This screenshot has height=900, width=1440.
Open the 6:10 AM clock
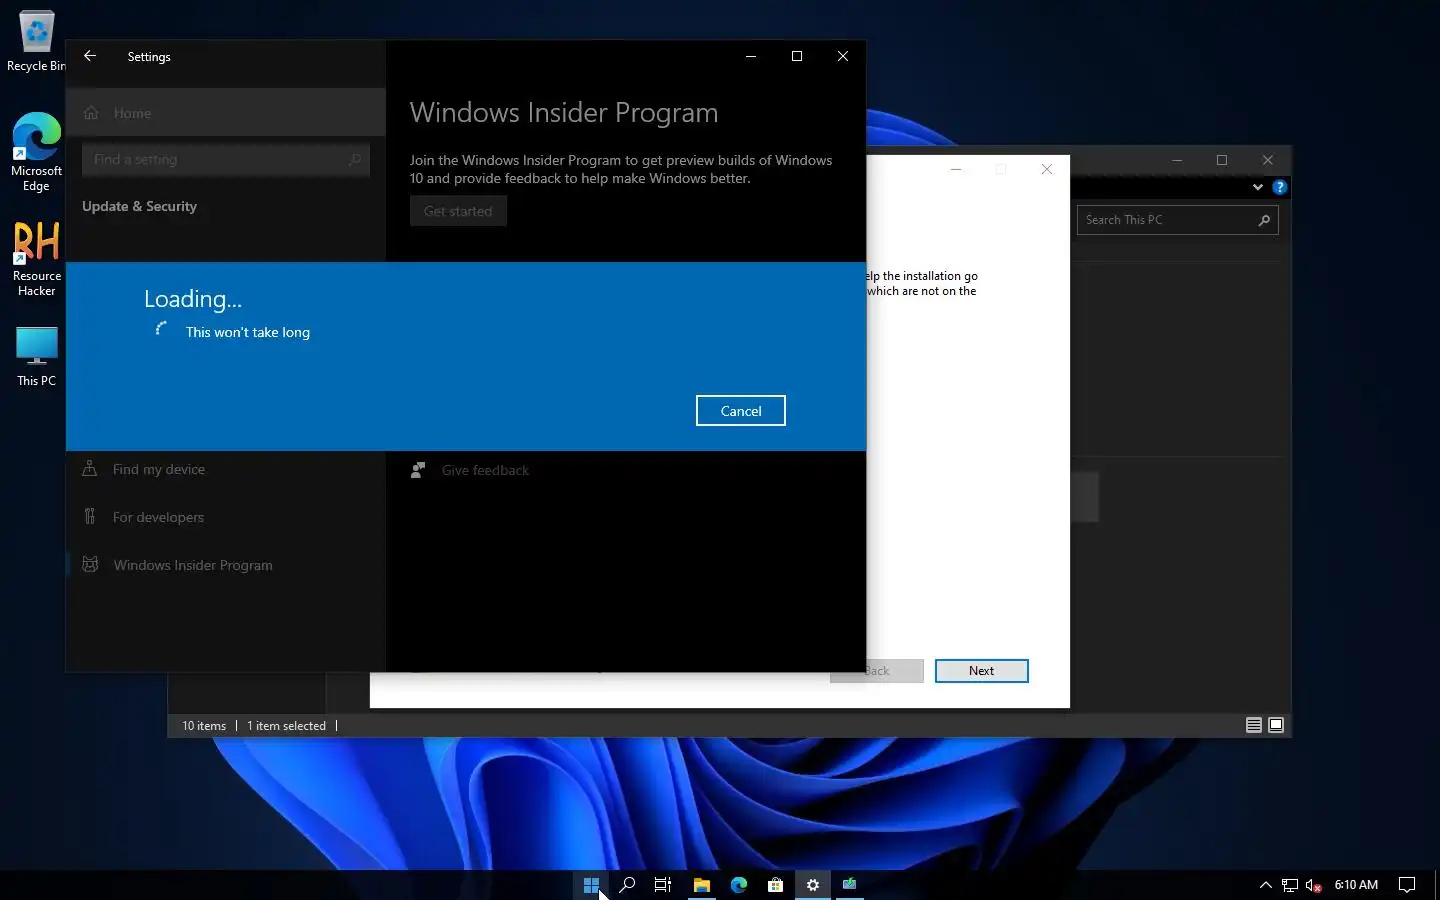[x=1356, y=885]
